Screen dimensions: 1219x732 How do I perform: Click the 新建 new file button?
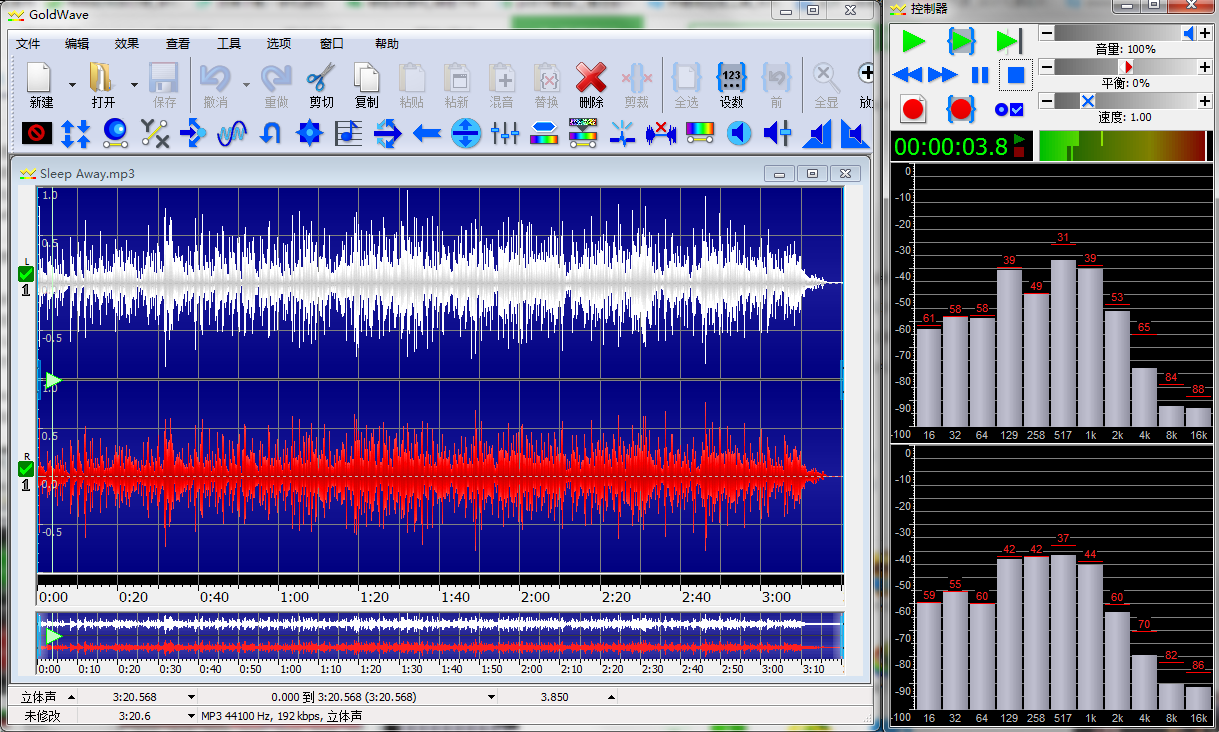click(40, 79)
